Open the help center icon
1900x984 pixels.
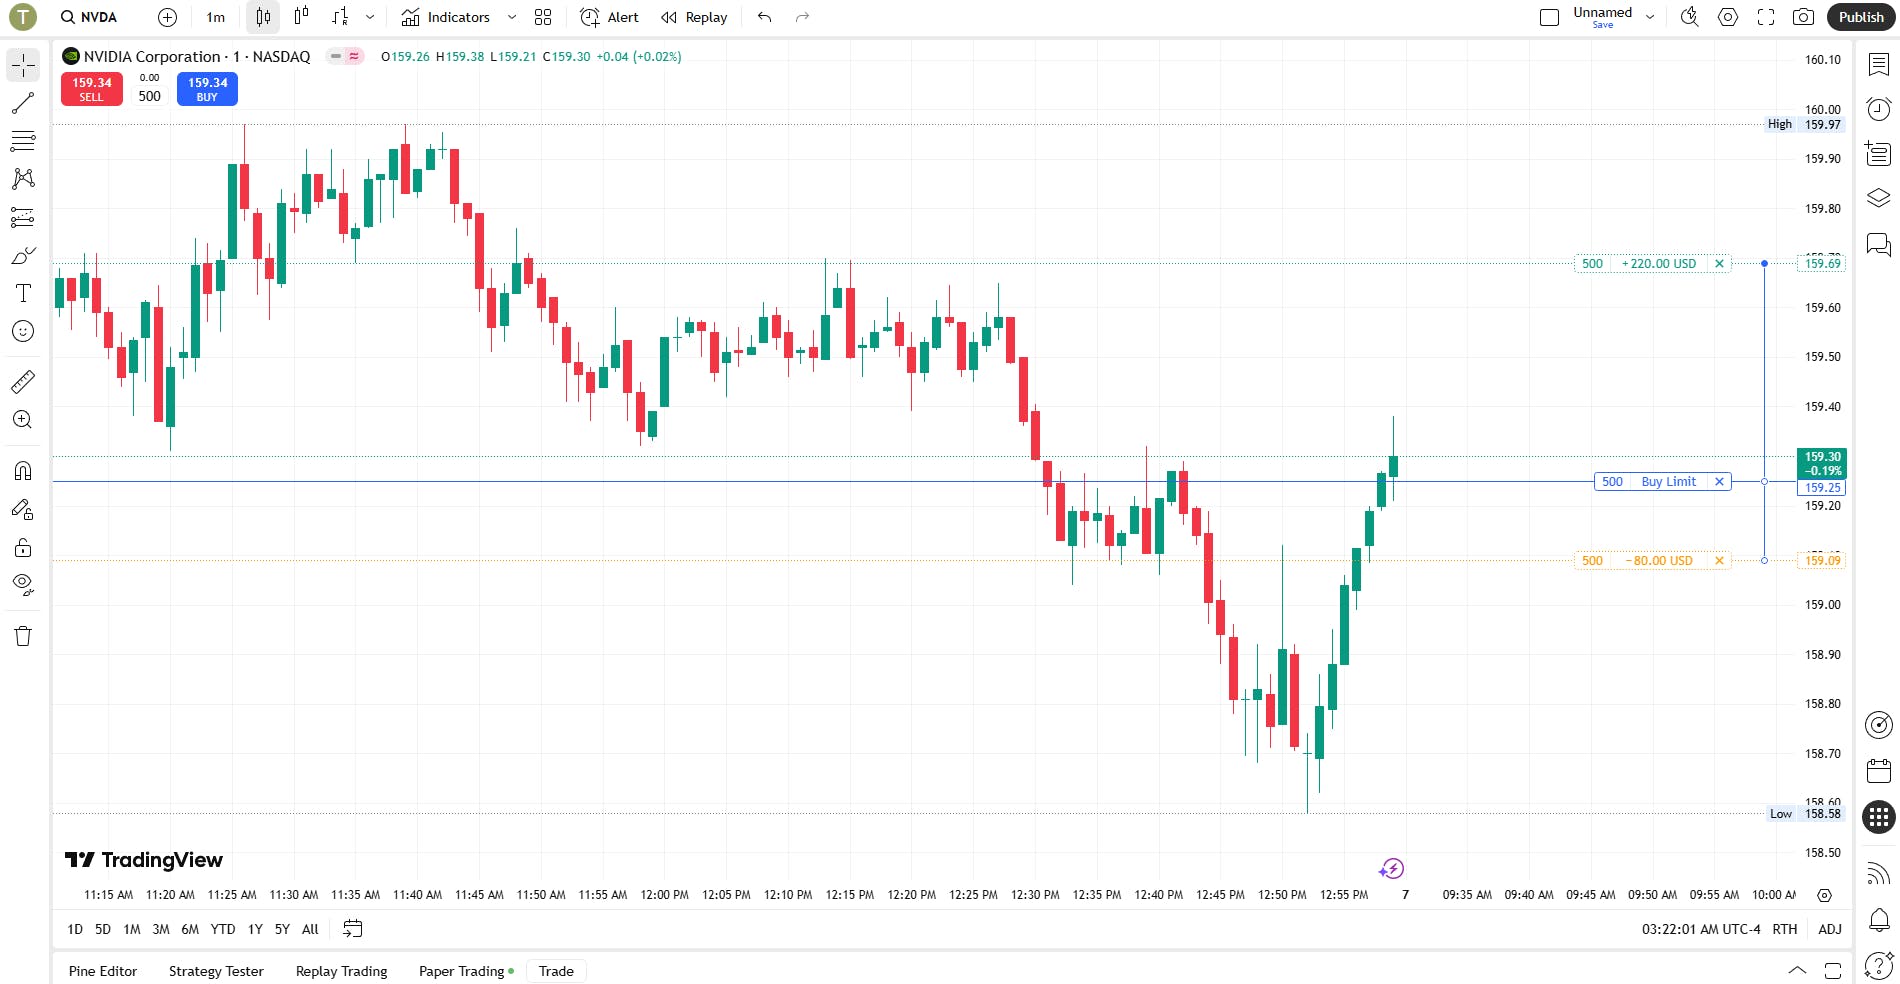tap(1879, 965)
